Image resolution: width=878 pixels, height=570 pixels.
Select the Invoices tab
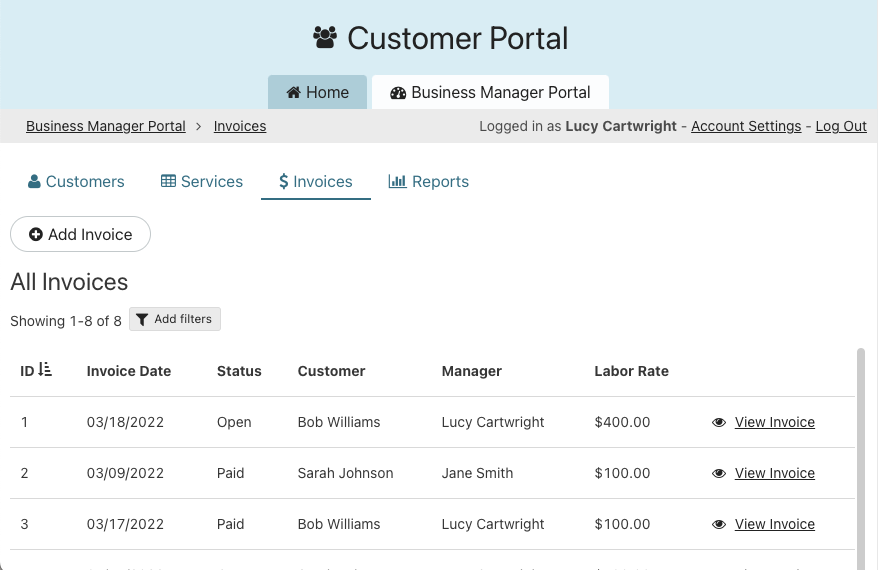coord(315,182)
